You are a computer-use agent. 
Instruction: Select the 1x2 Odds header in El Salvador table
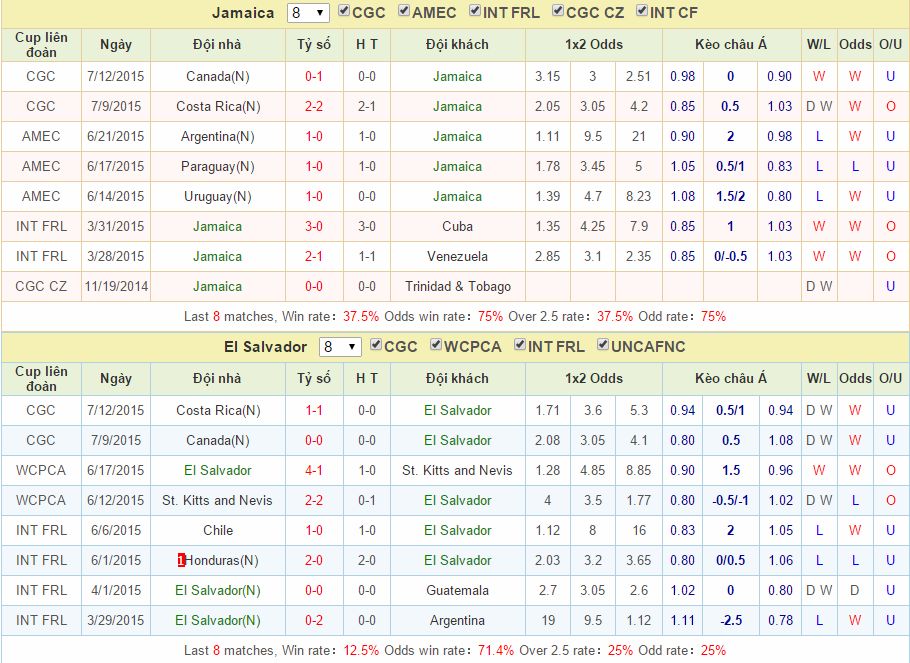pos(594,379)
